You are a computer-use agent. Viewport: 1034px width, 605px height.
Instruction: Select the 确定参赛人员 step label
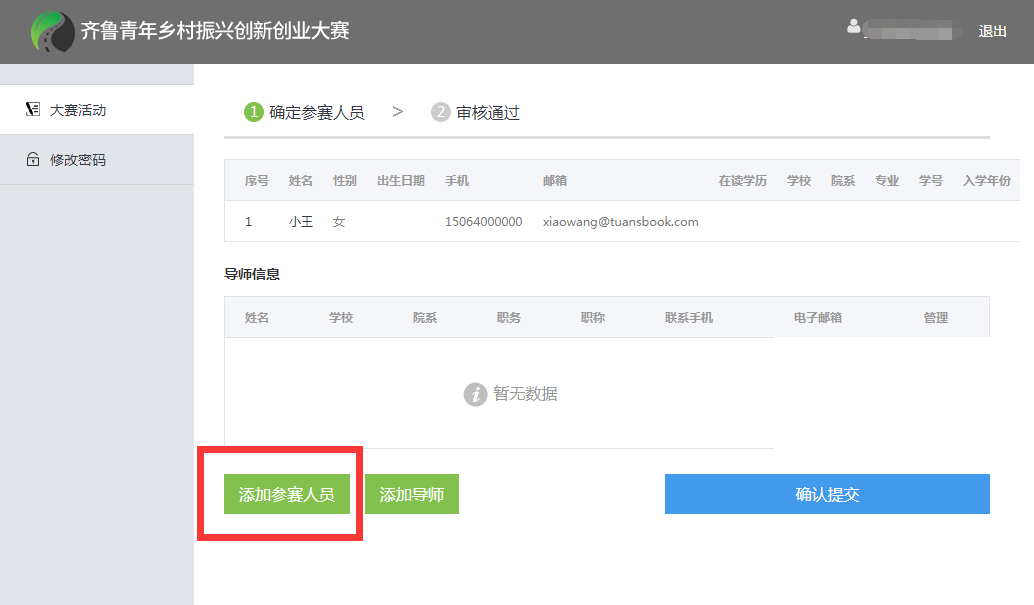click(x=317, y=113)
